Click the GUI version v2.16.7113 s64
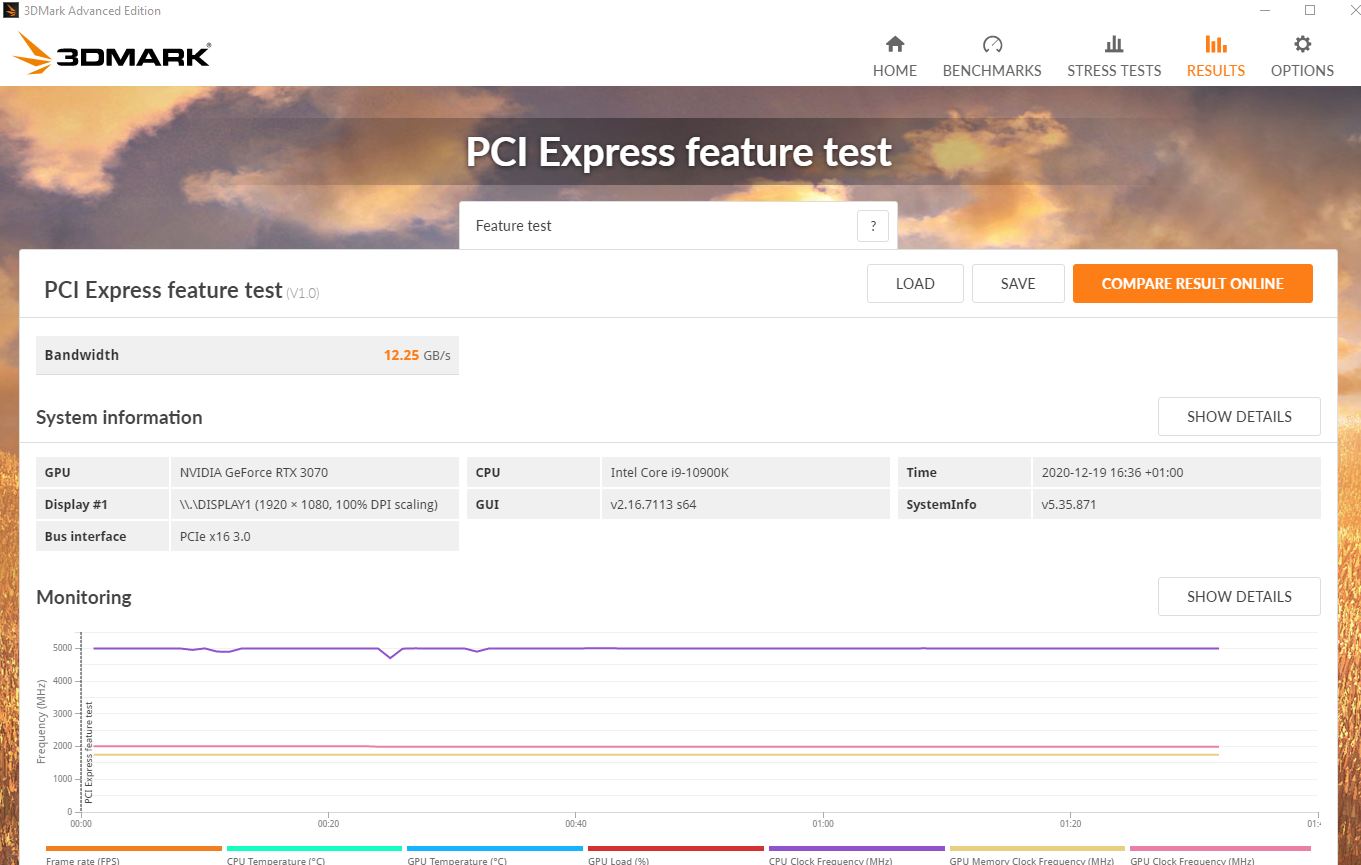 pyautogui.click(x=653, y=505)
